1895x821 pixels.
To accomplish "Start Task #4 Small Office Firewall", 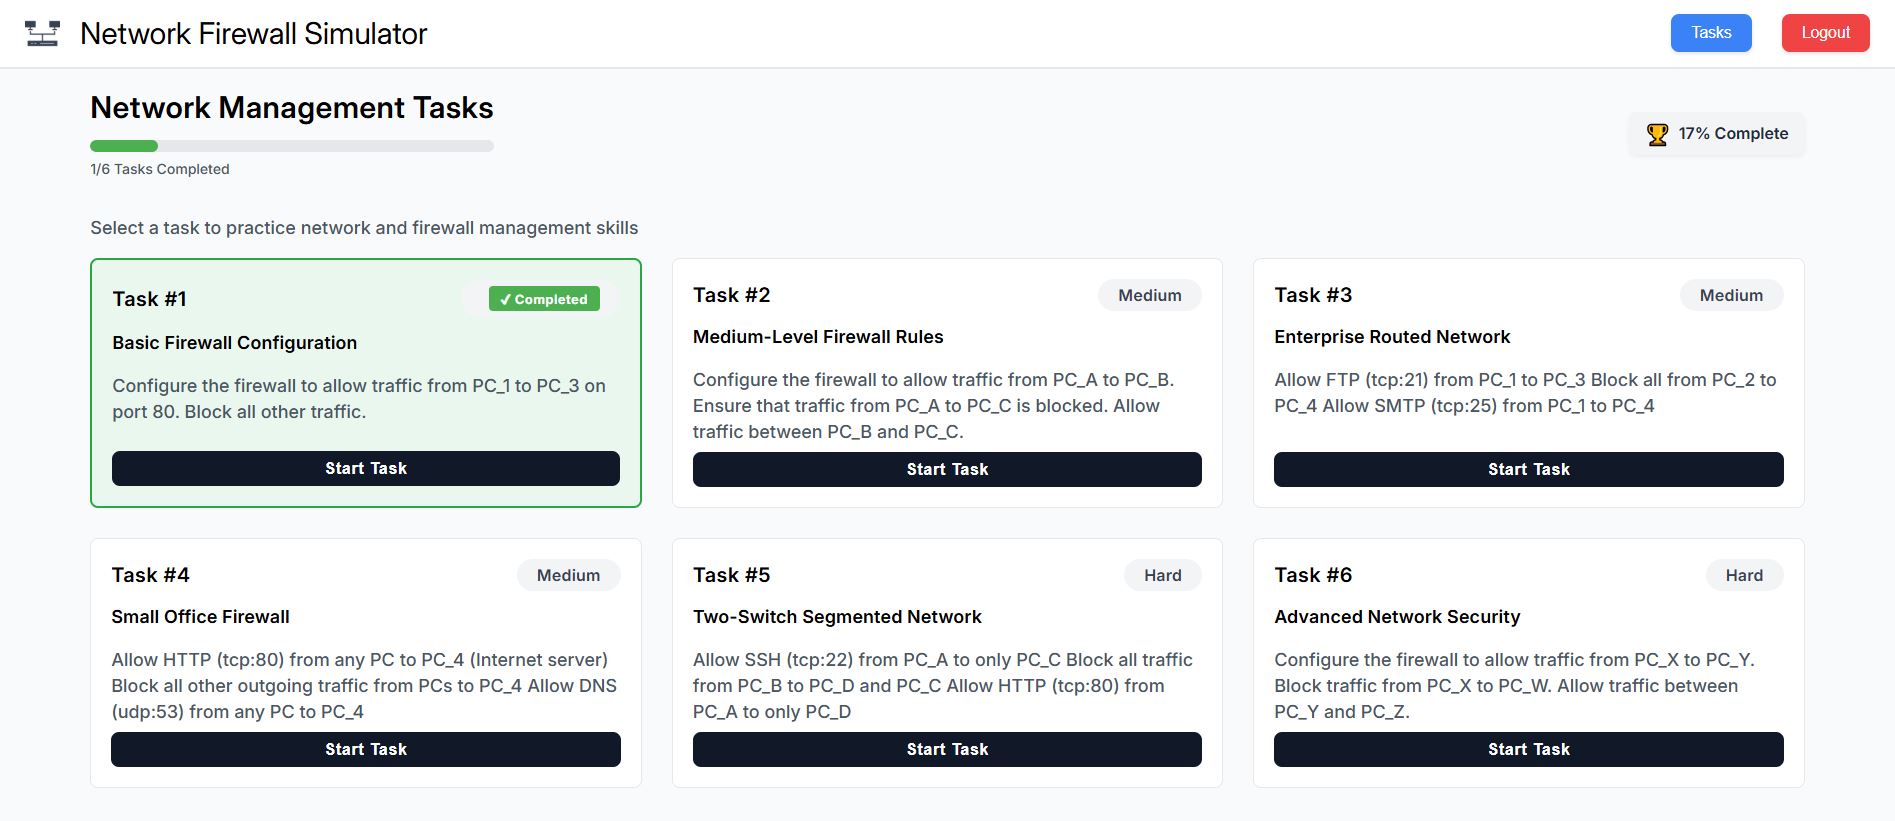I will (365, 750).
